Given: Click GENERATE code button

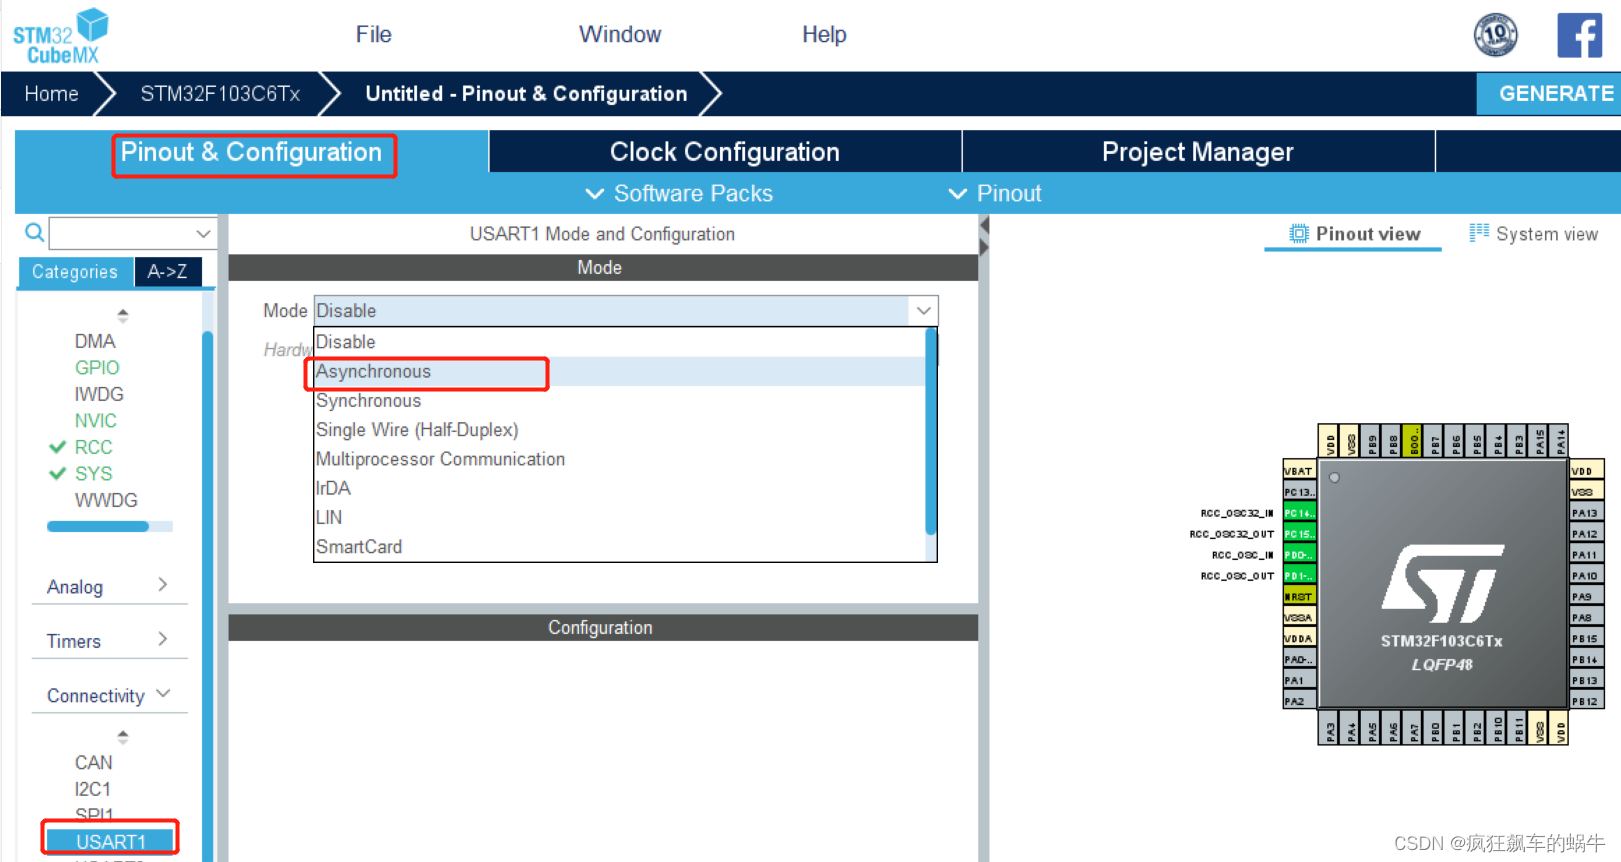Looking at the screenshot, I should pos(1549,94).
